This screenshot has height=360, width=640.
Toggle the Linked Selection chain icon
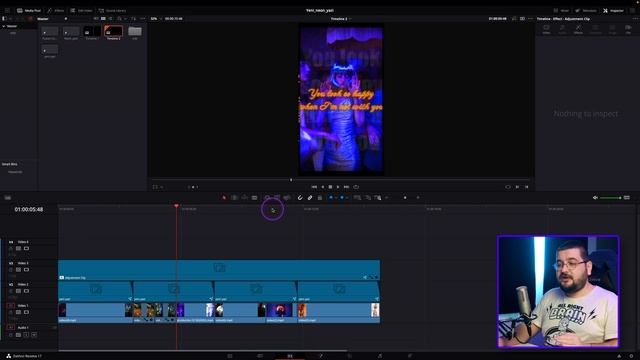(x=310, y=198)
